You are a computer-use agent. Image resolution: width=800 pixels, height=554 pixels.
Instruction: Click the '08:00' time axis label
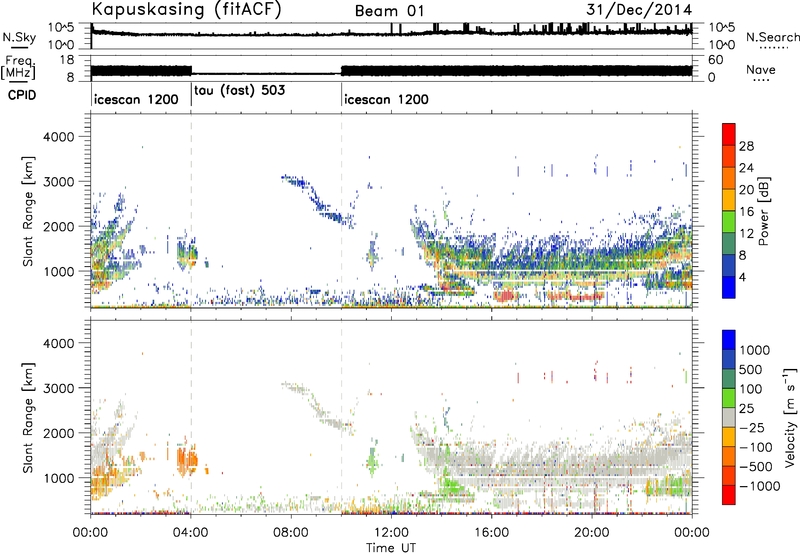pos(291,533)
